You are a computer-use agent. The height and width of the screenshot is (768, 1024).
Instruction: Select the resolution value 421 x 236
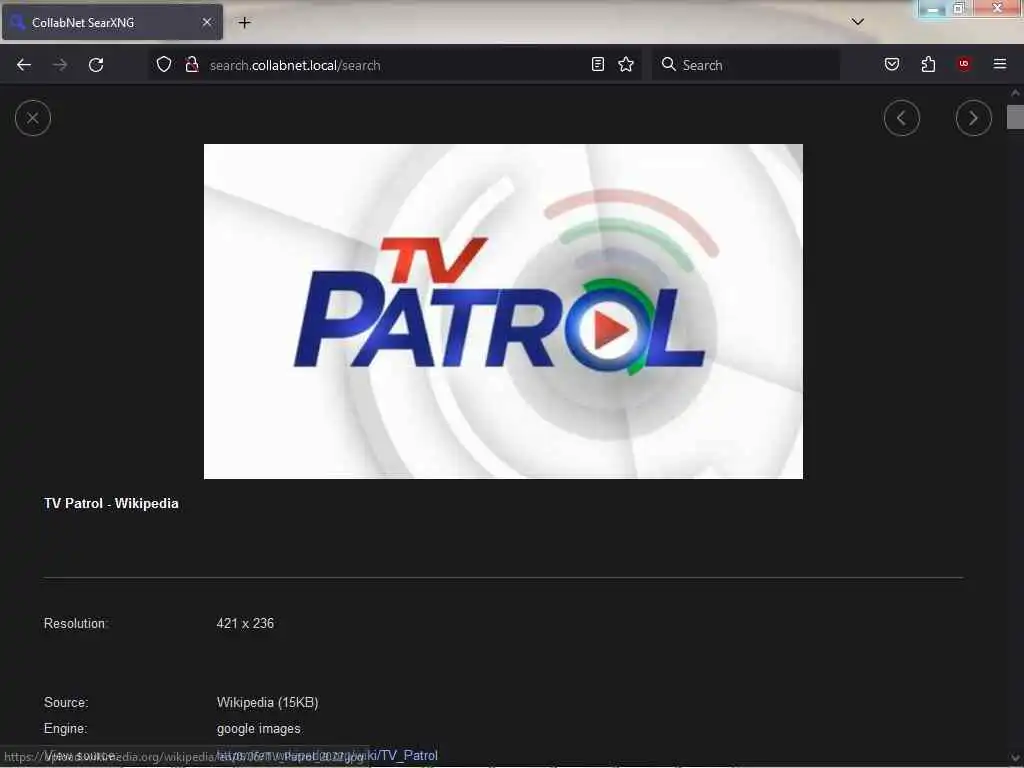click(245, 624)
